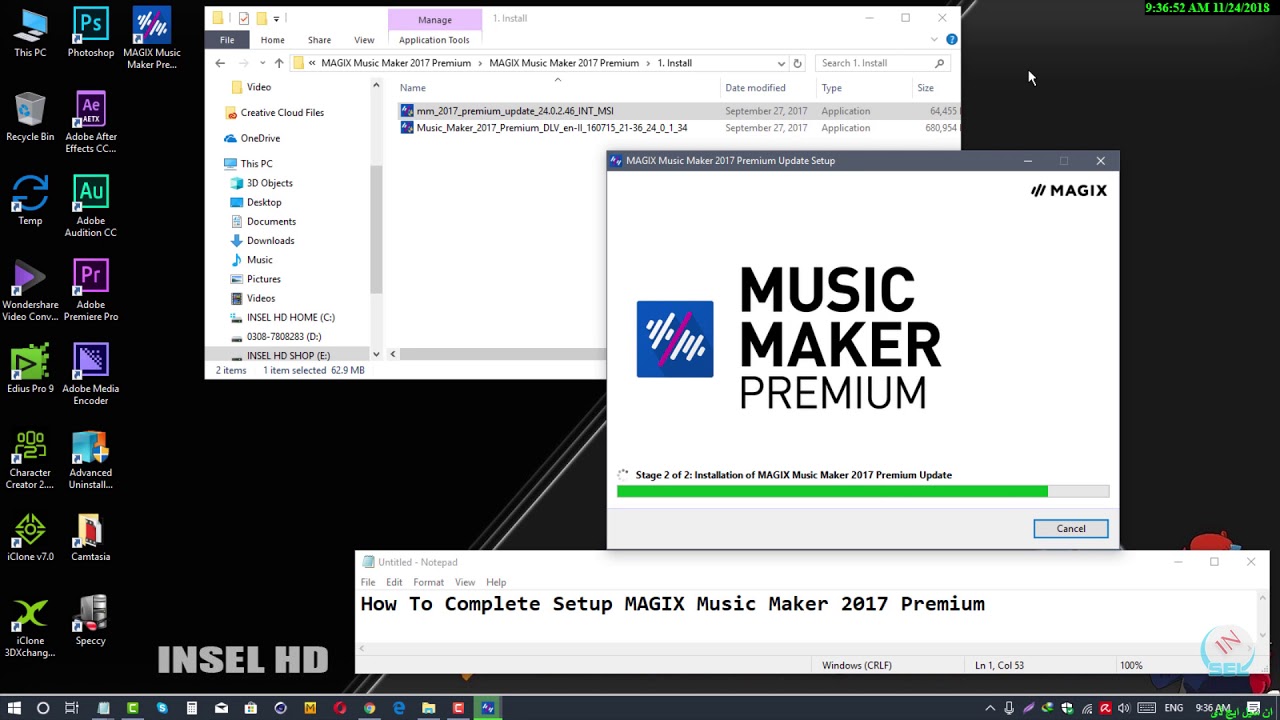Open the View ribbon tab in Explorer
Screen dimensions: 1280x720
point(364,40)
